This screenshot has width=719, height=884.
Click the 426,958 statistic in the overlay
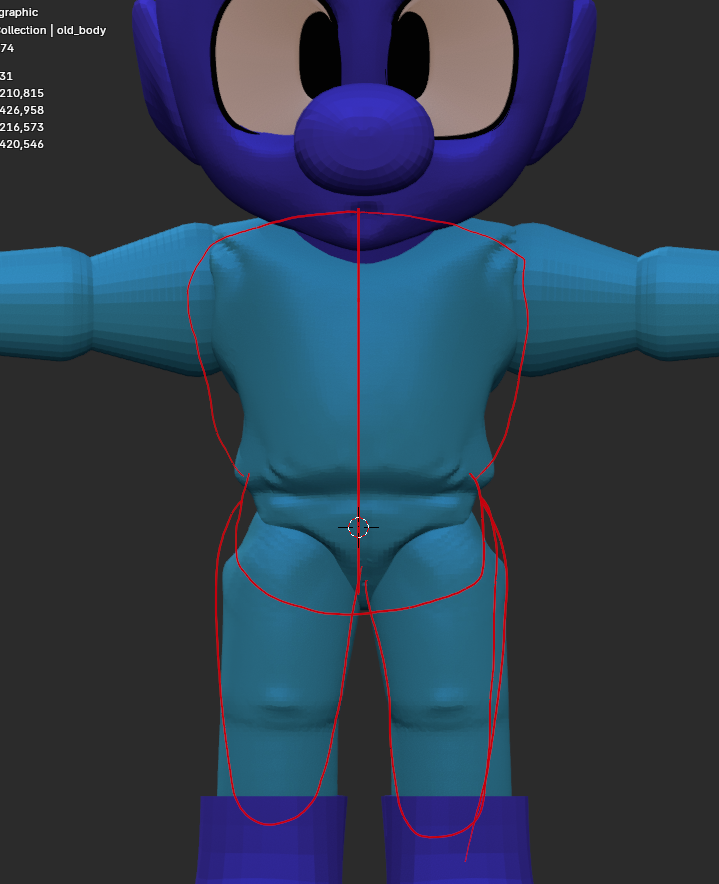[22, 110]
